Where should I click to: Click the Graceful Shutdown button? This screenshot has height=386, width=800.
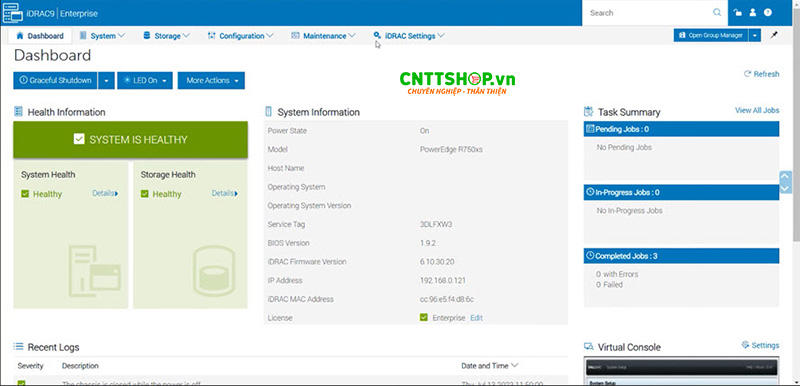(x=55, y=81)
